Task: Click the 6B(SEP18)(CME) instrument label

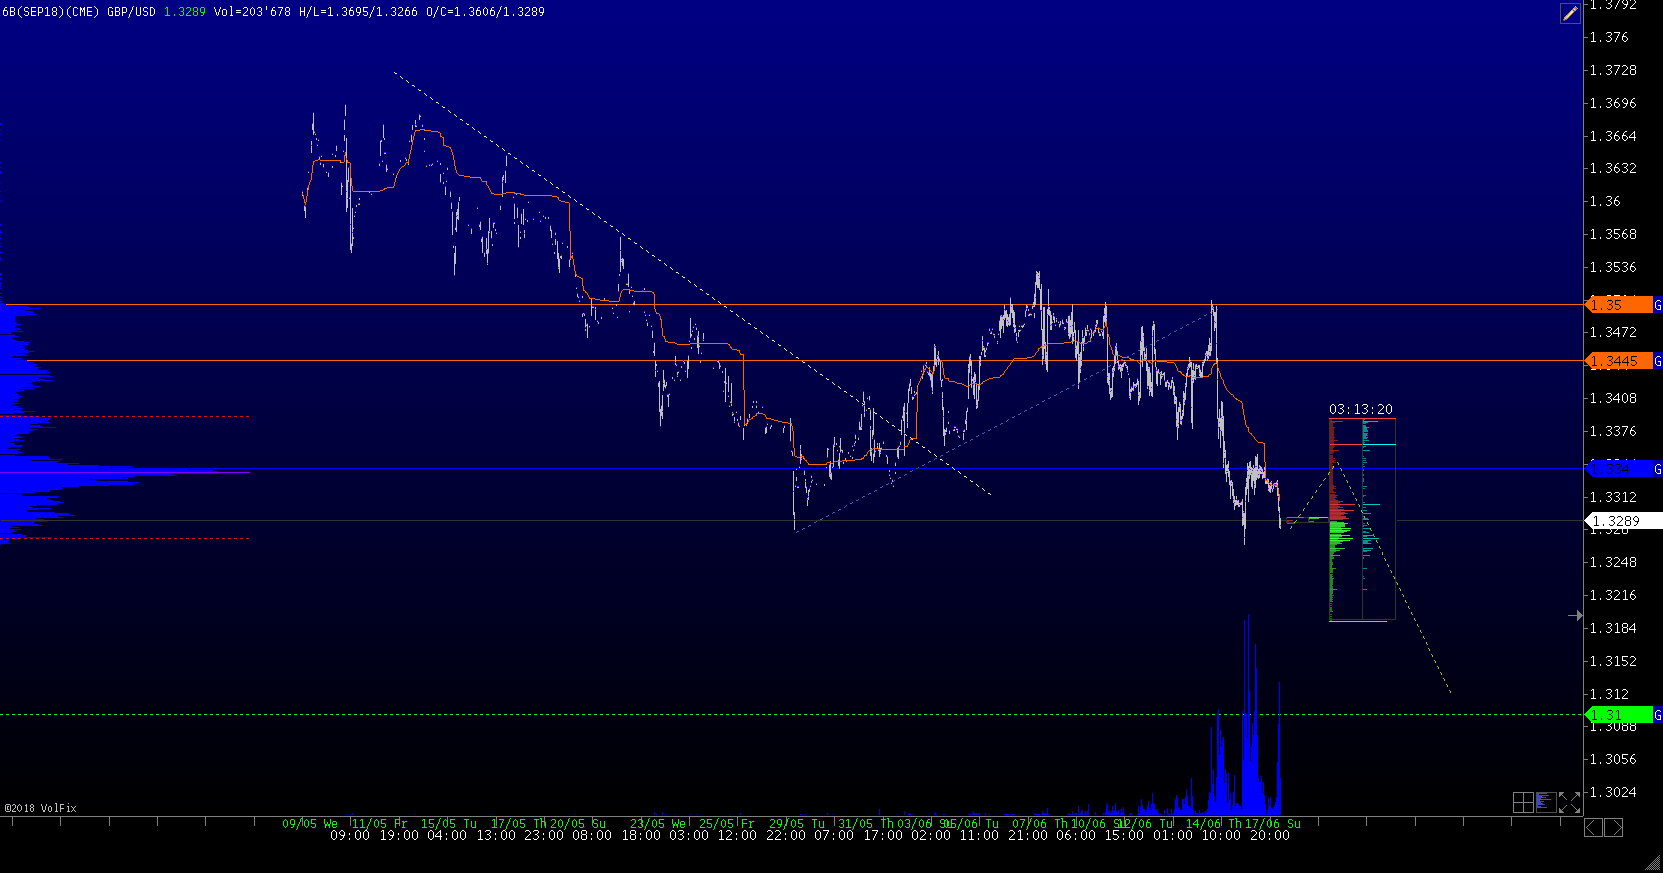Action: 50,12
